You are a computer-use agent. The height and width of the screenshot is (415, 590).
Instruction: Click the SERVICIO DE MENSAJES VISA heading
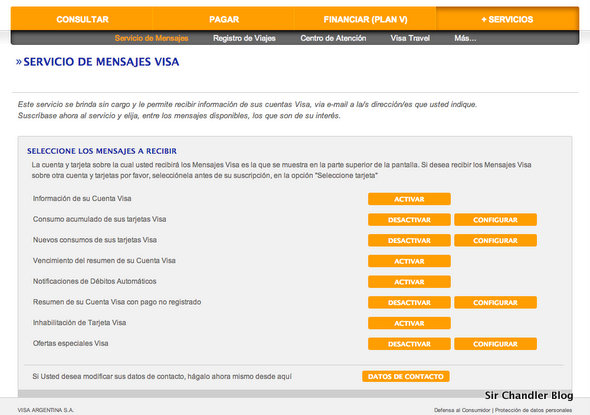(101, 62)
